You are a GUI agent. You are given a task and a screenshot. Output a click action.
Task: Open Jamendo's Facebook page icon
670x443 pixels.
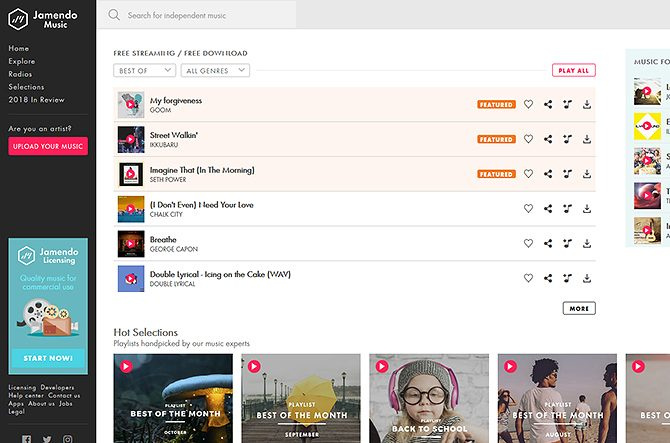point(26,438)
